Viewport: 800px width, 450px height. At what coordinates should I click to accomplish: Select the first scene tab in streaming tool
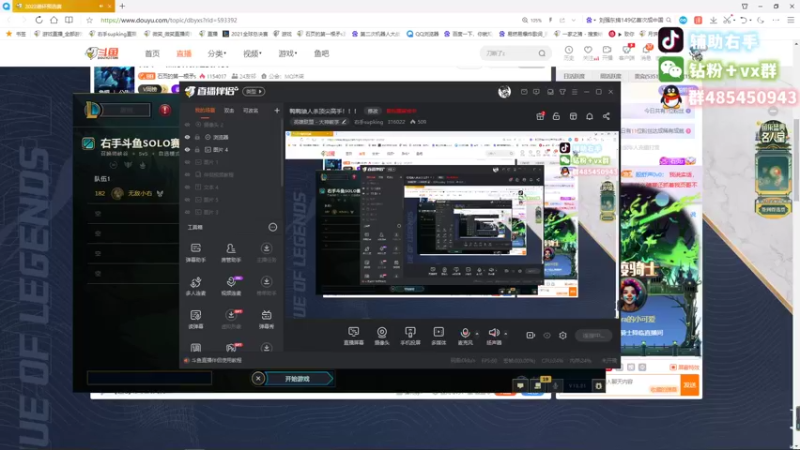pyautogui.click(x=205, y=110)
